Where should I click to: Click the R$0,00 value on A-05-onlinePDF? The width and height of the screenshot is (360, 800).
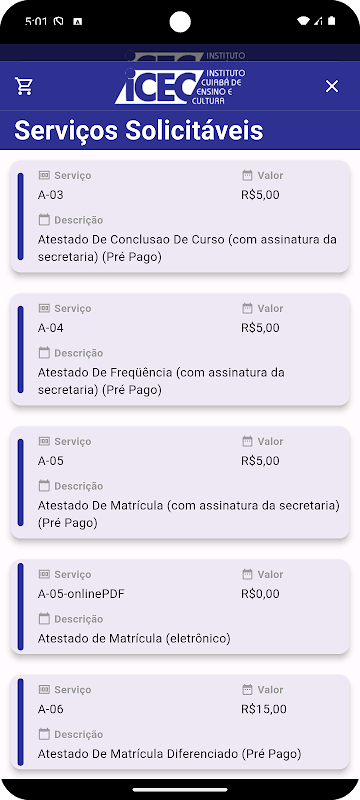260,594
